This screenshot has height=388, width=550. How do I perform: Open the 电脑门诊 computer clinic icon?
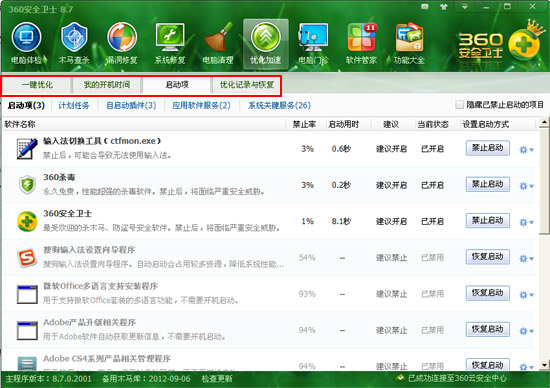(313, 43)
